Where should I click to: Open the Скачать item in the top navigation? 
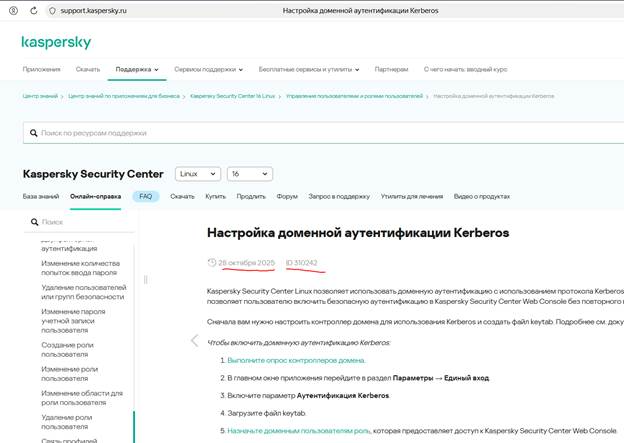(x=88, y=69)
